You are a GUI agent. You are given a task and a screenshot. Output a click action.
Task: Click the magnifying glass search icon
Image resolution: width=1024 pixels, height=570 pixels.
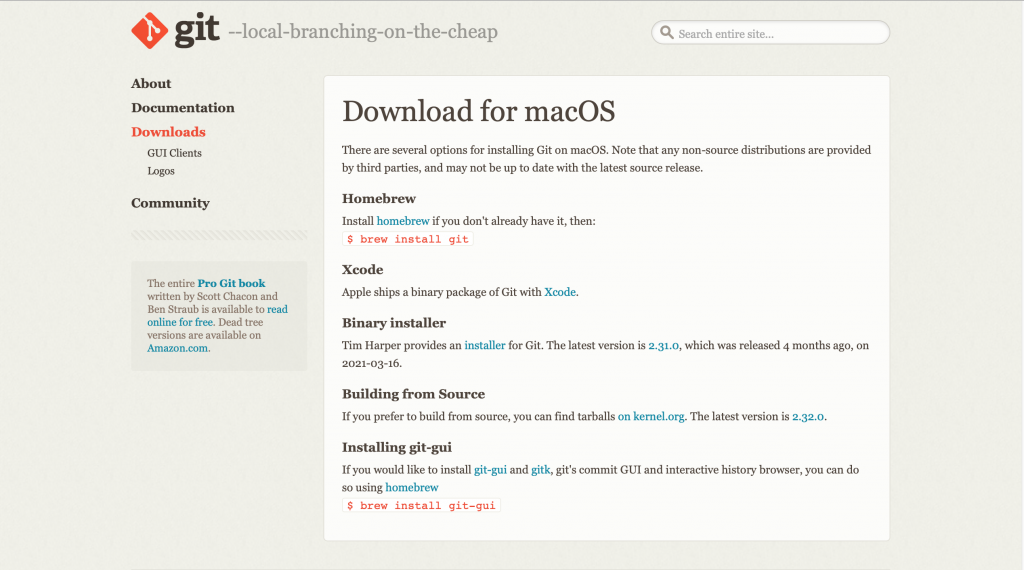pos(666,33)
